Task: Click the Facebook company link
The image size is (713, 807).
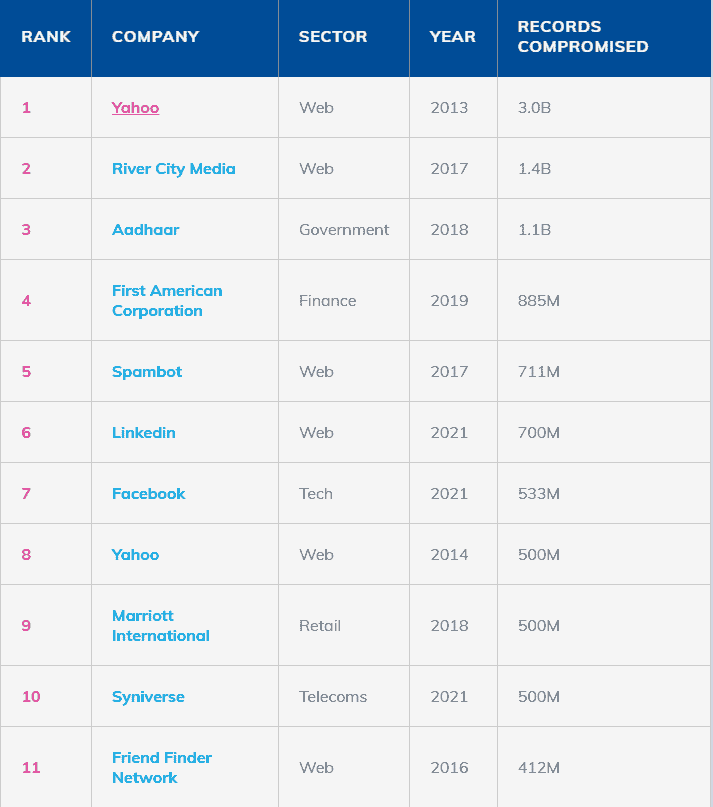Action: tap(148, 493)
